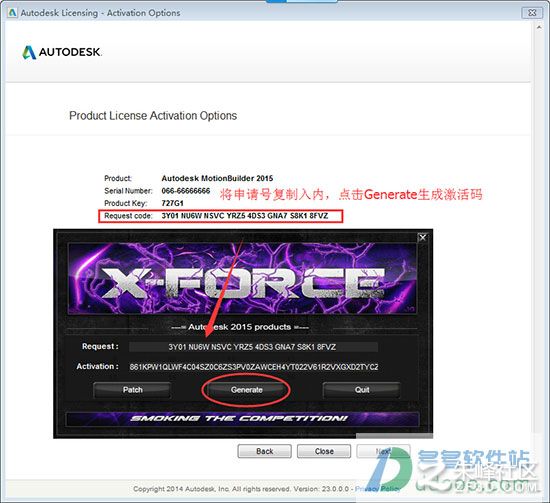Click the Generate button
The height and width of the screenshot is (503, 550).
click(246, 390)
